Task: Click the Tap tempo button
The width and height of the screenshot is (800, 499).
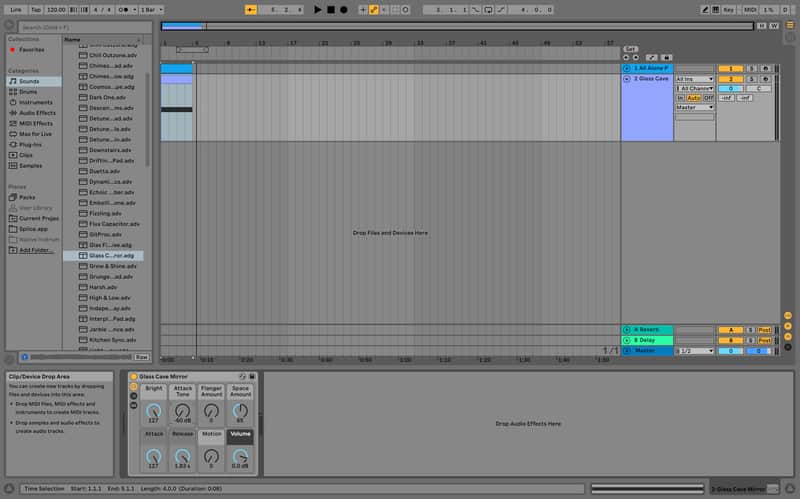Action: click(x=36, y=10)
